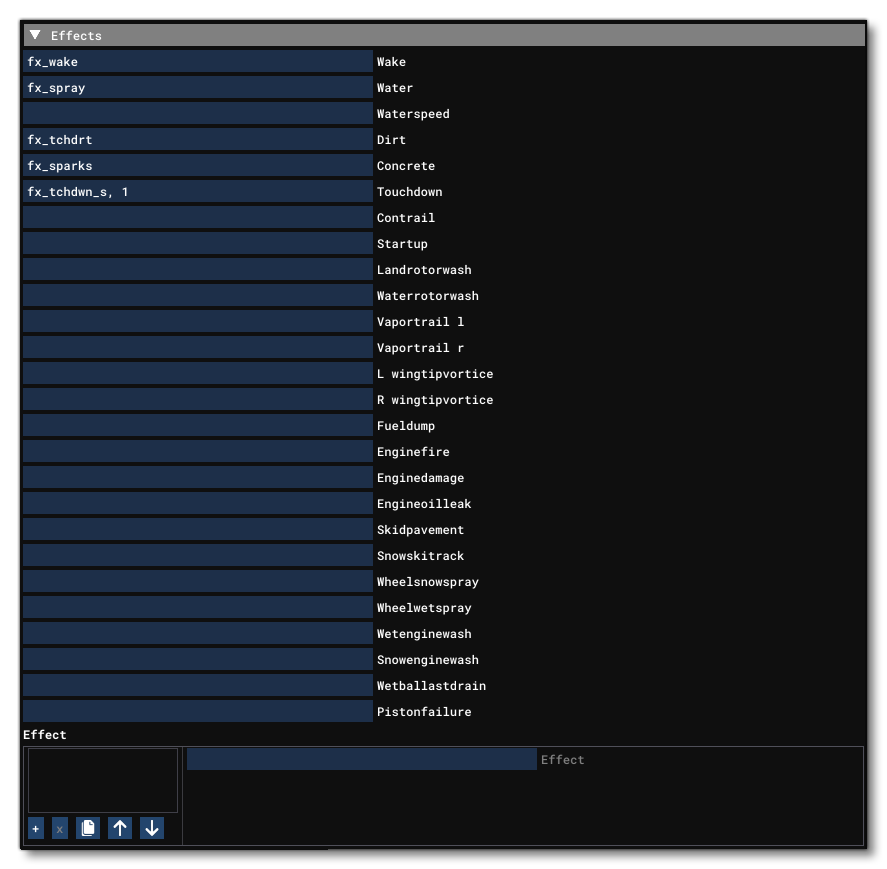Edit the Touchdown field with fx_tchdwn_s
Screen dimensions: 887x869
coord(197,191)
